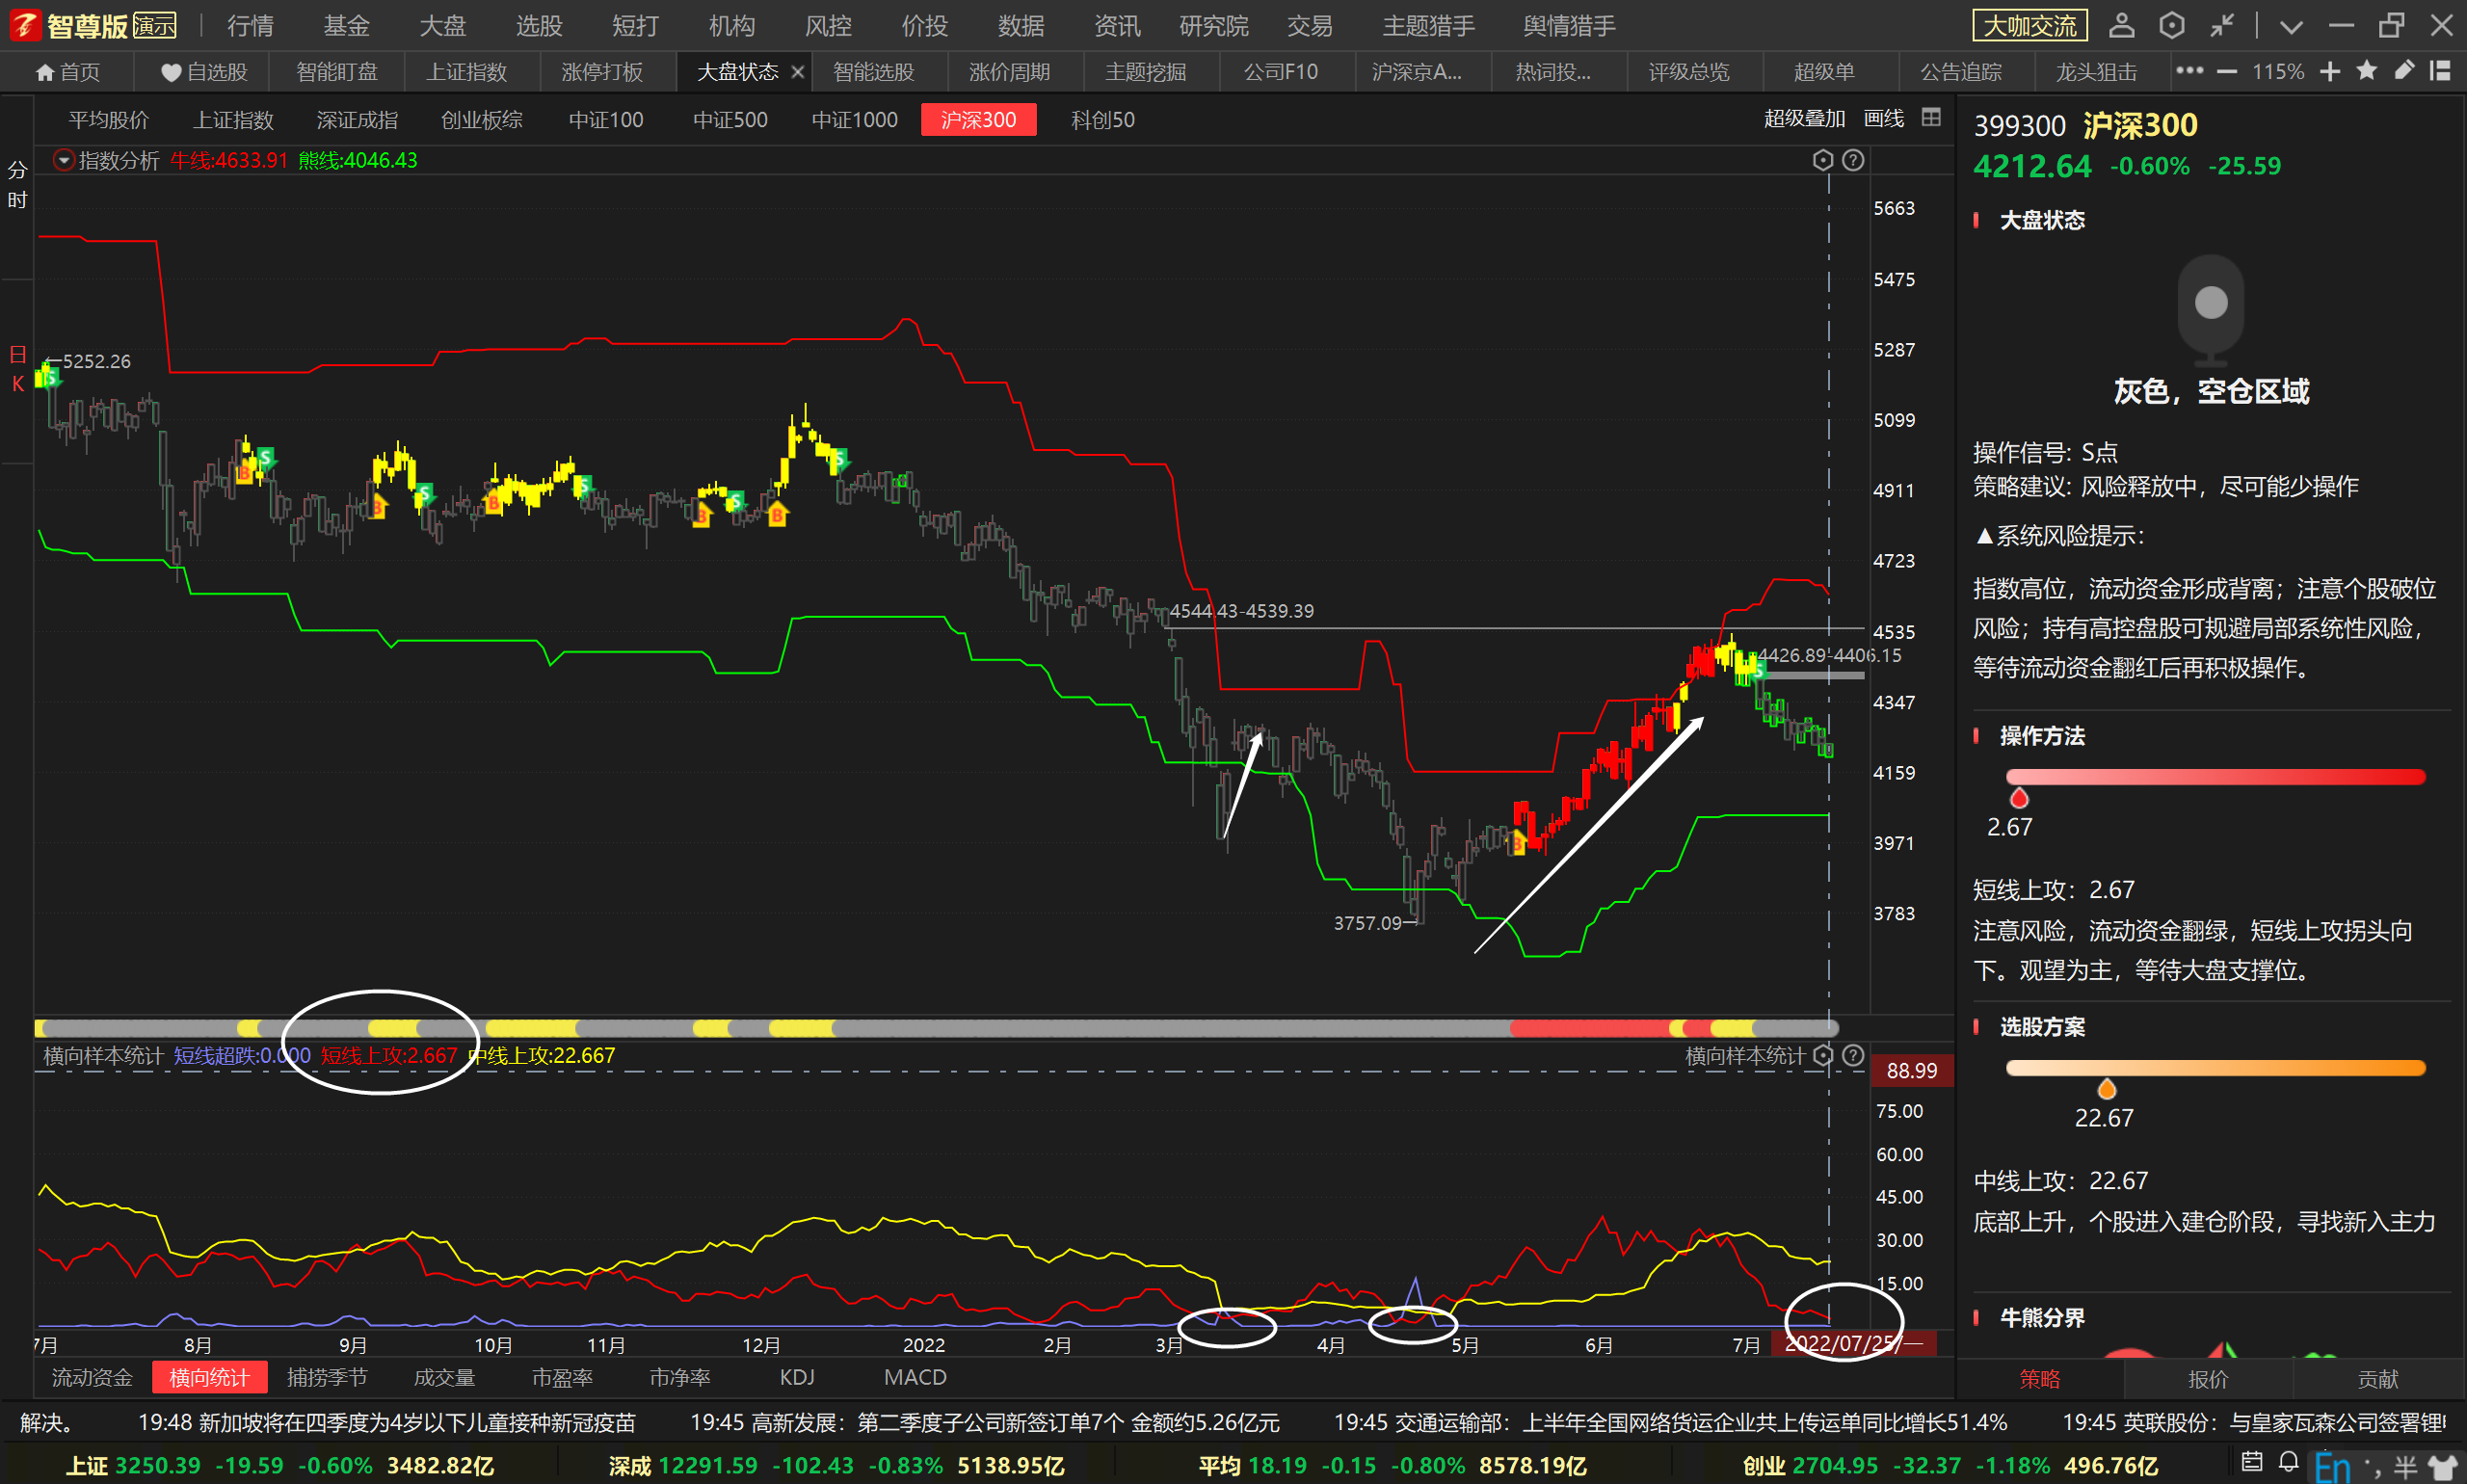Open the user account profile icon
Screen dimensions: 2467x1484
click(x=2120, y=25)
